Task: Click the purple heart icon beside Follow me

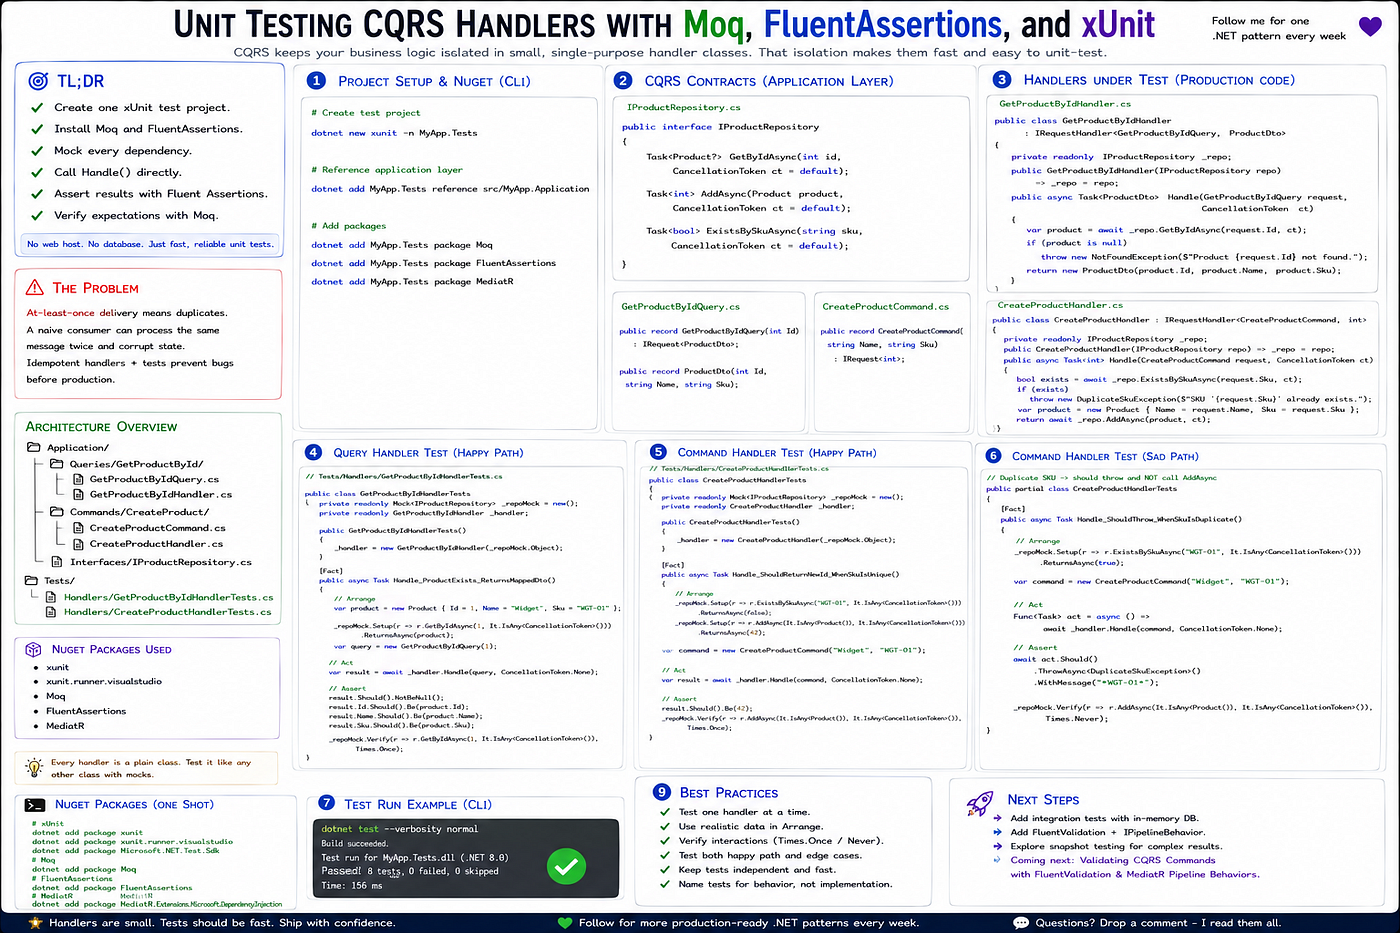Action: point(1370,28)
